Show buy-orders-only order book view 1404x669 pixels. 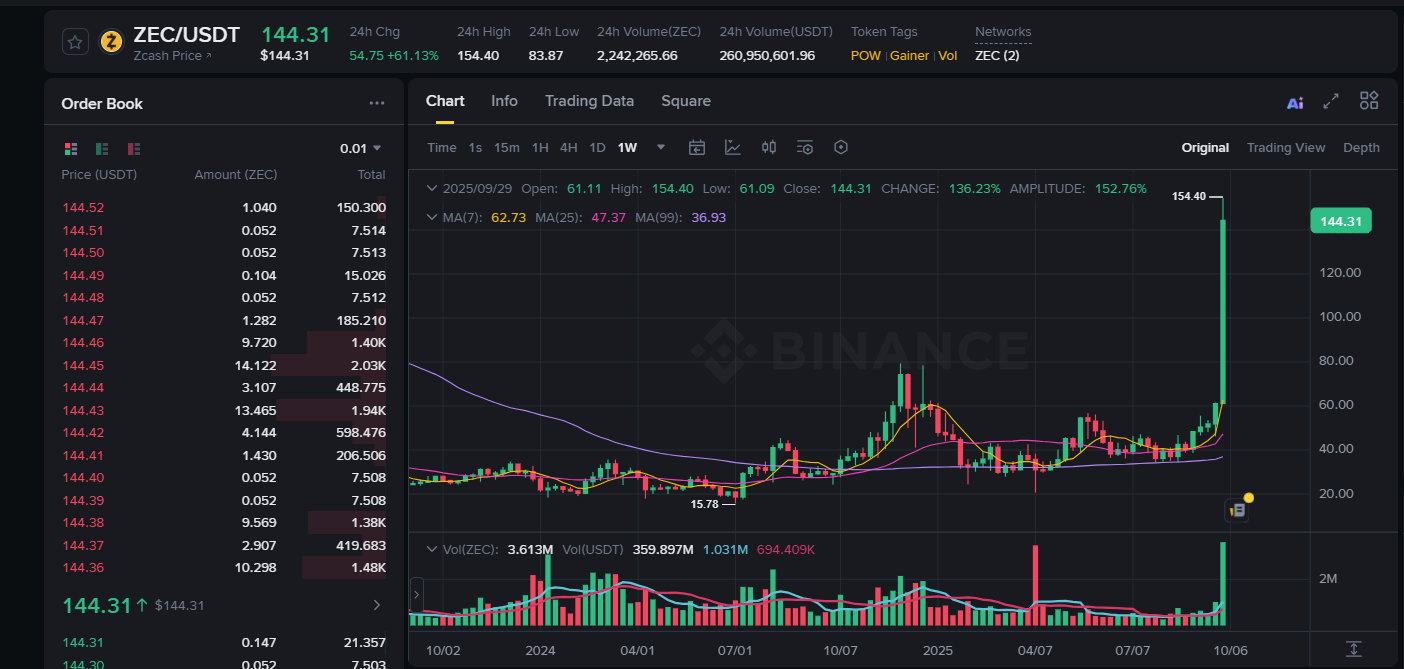[x=102, y=149]
